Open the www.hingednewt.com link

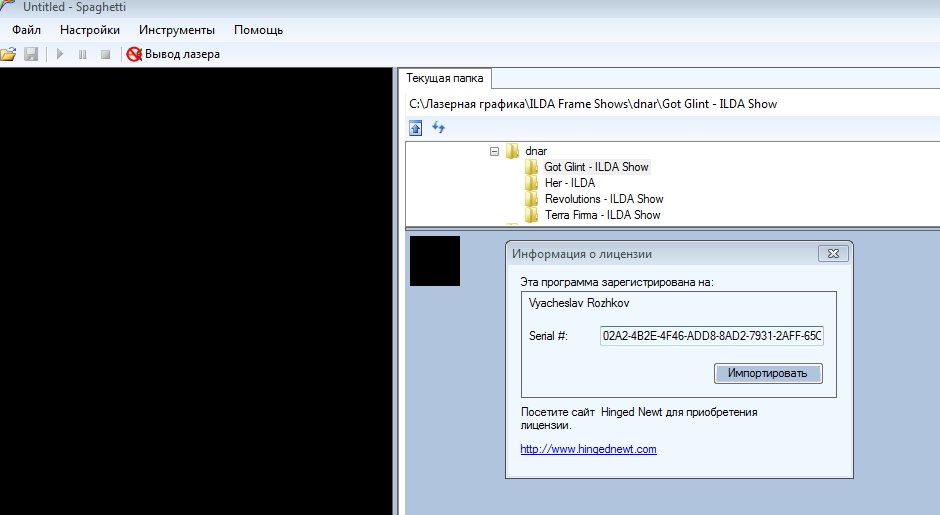[x=588, y=449]
